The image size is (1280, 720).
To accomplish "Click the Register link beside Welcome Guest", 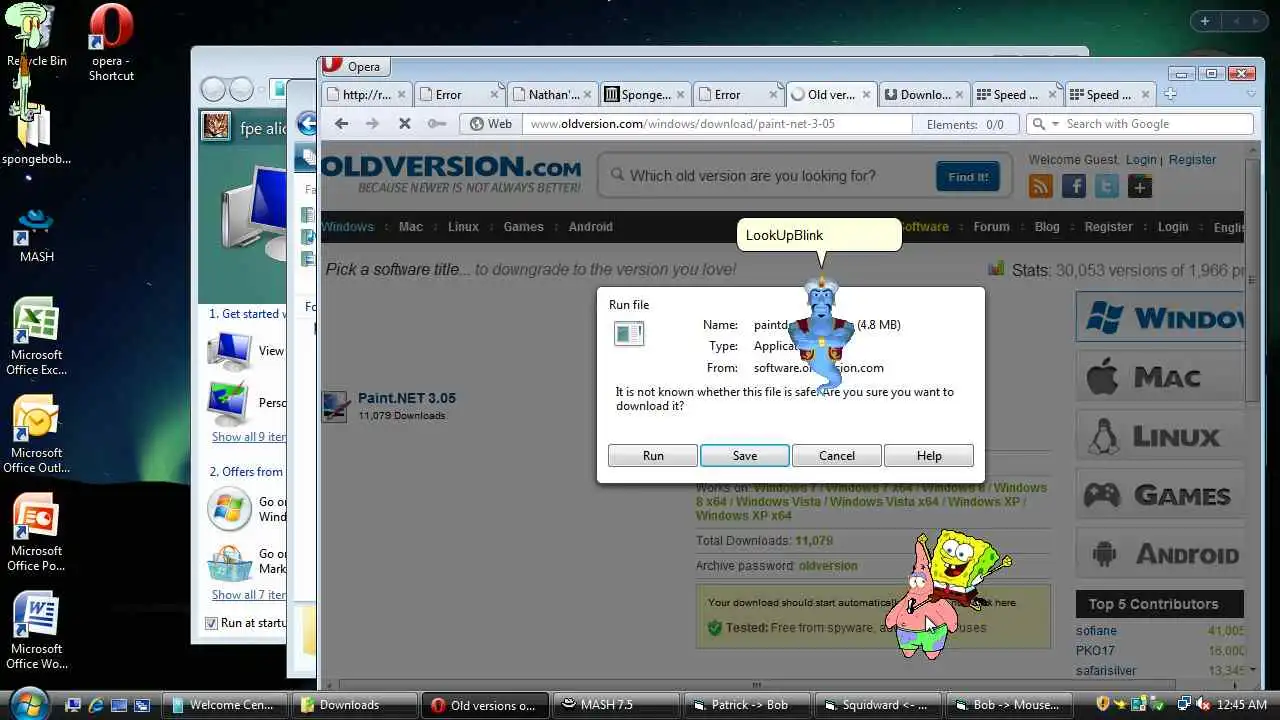I will click(x=1192, y=160).
